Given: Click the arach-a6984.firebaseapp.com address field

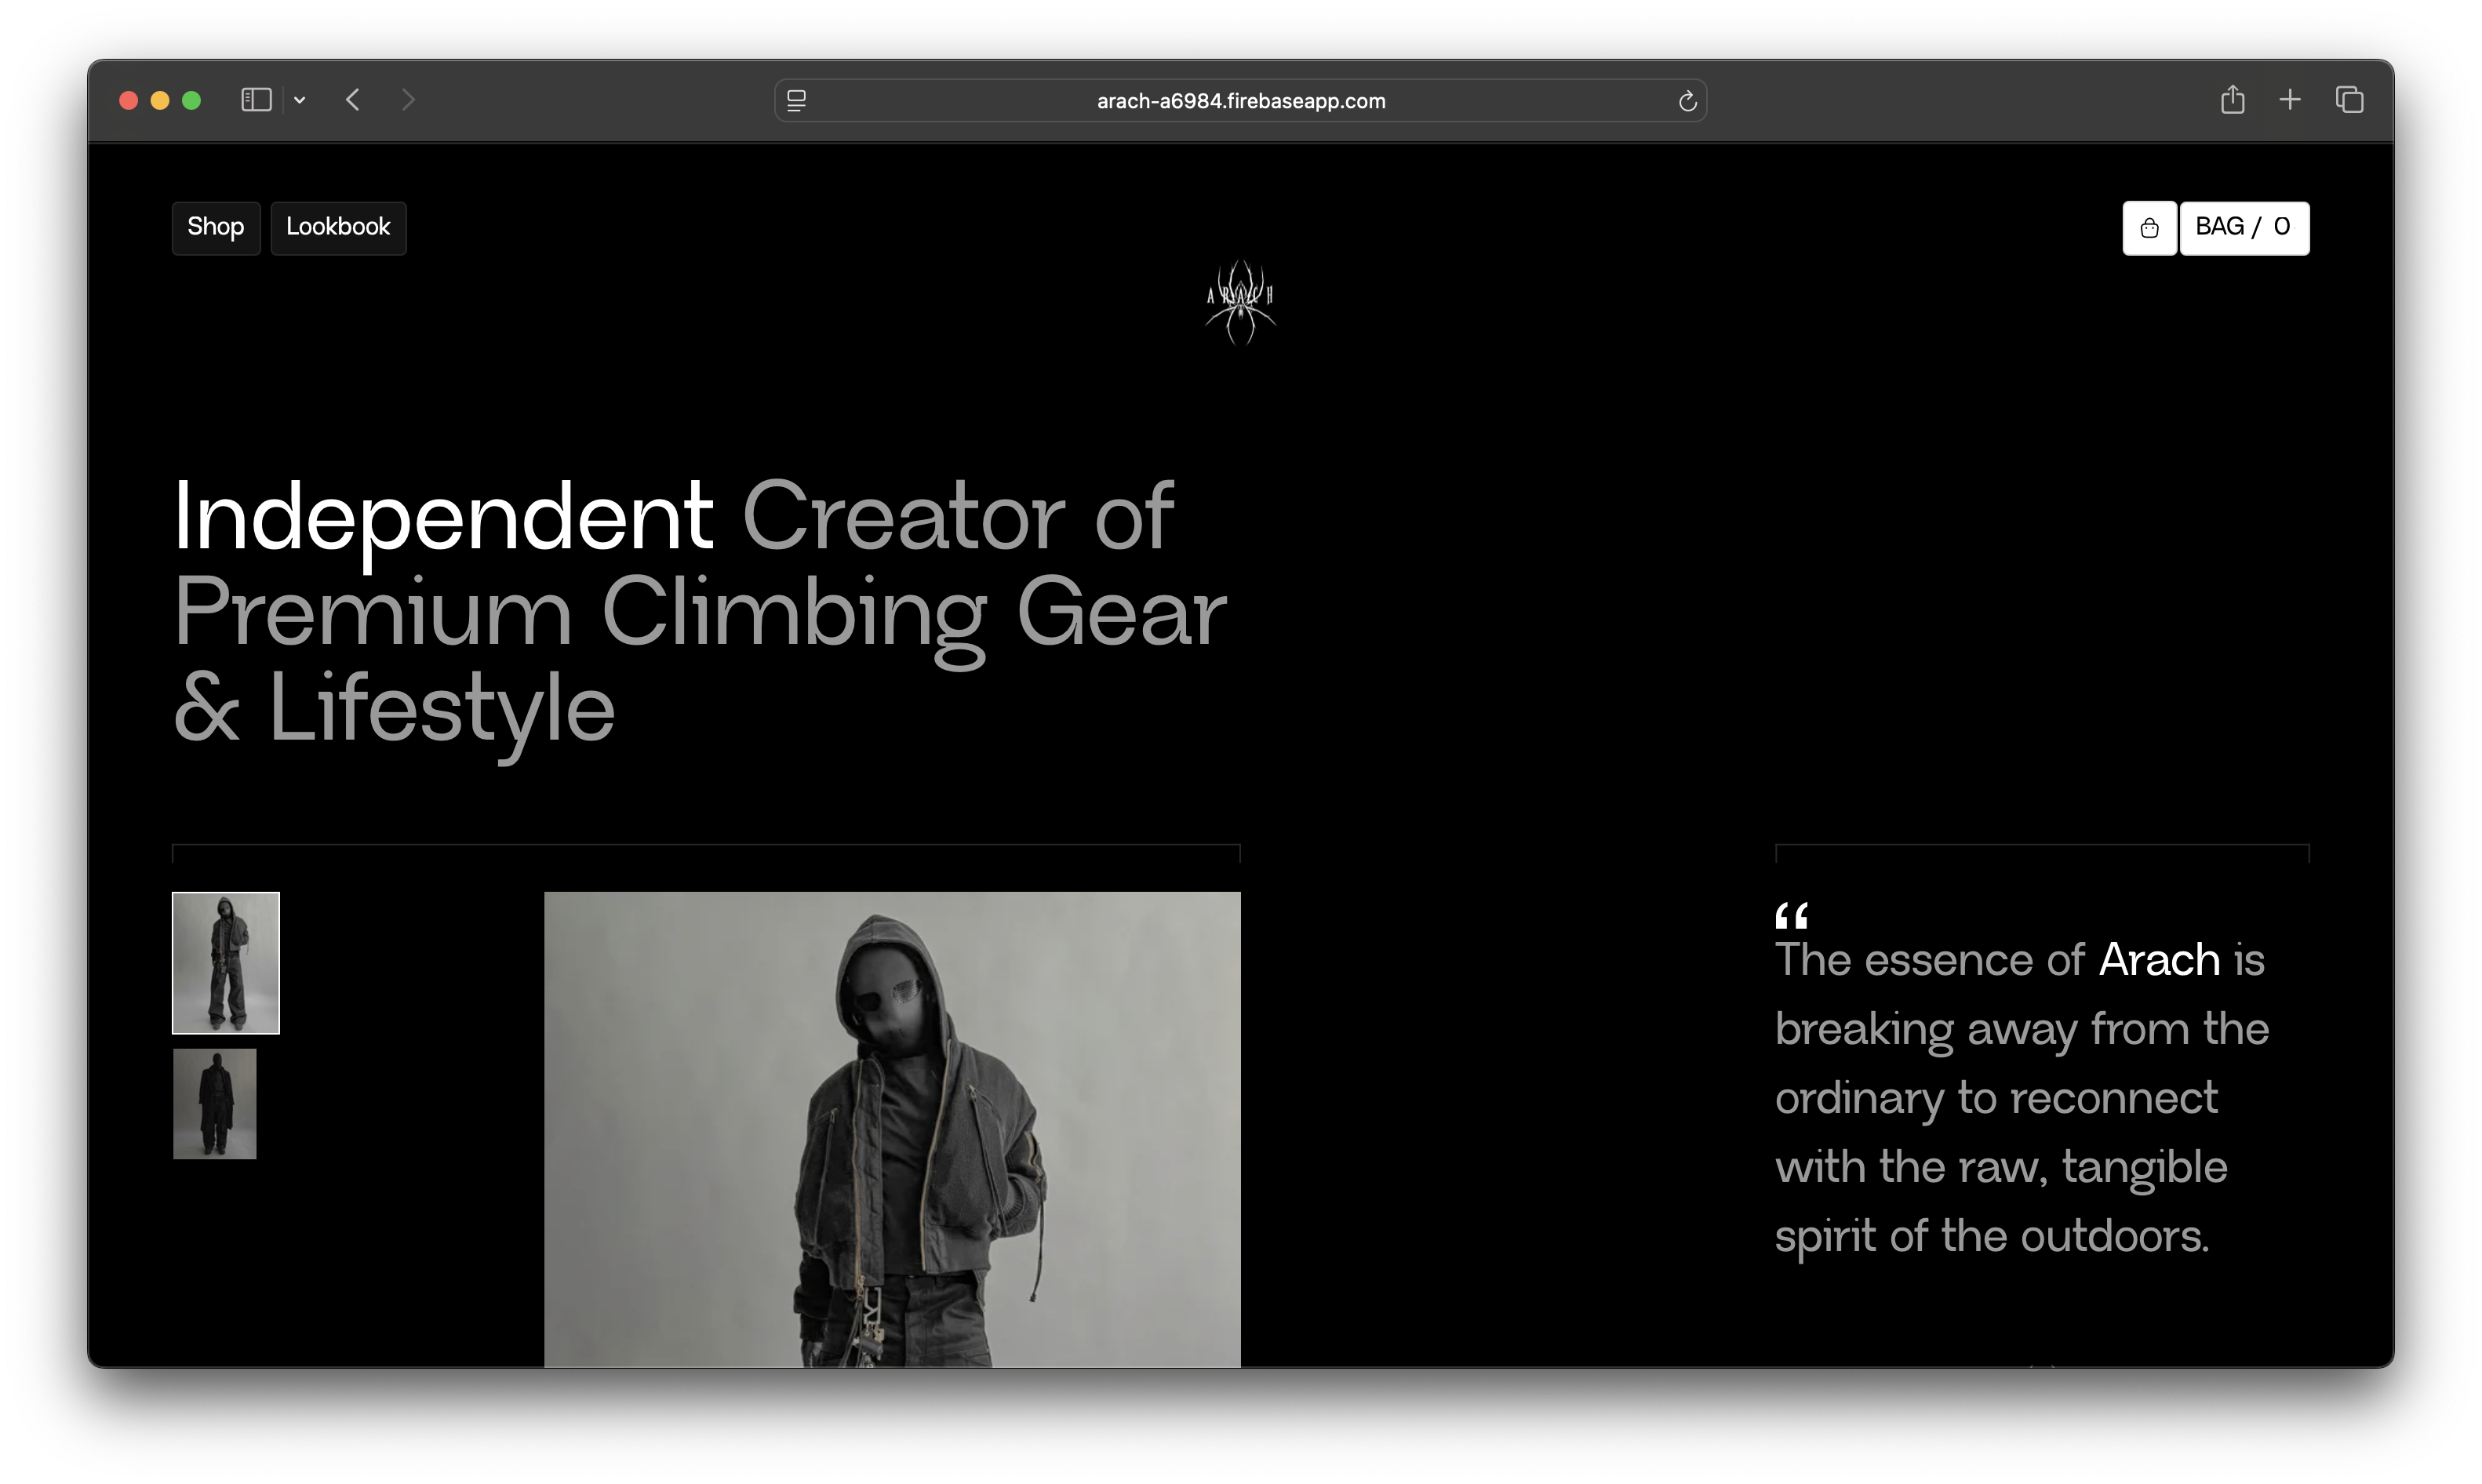Looking at the screenshot, I should (x=1240, y=101).
